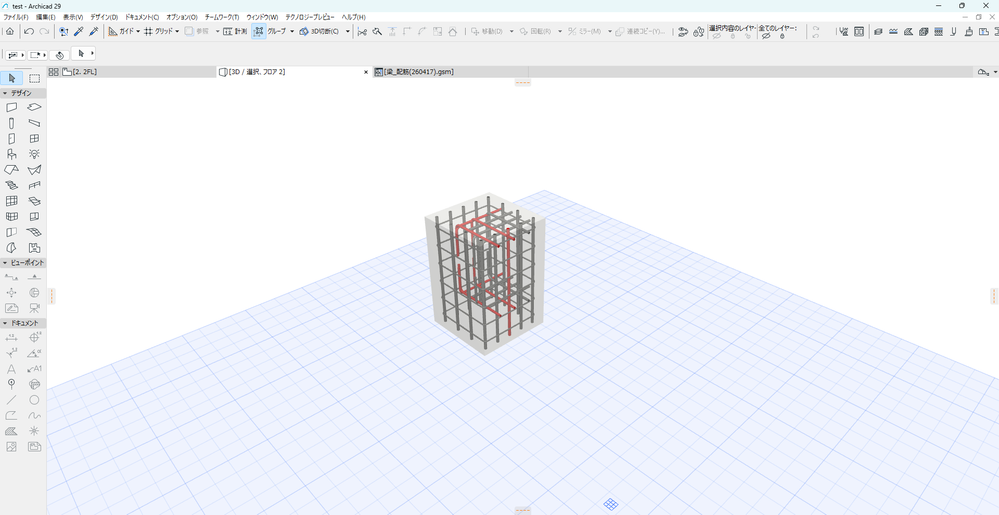
Task: Select the Beam tool
Action: click(34, 123)
